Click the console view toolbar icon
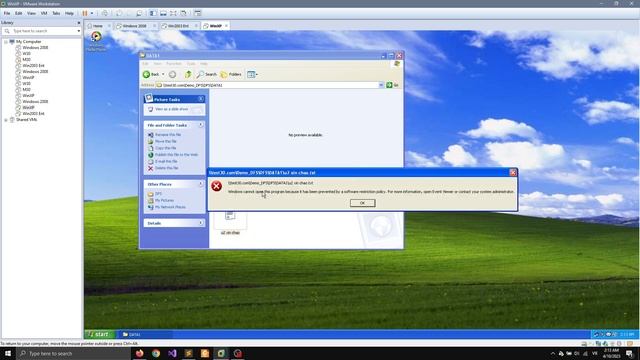This screenshot has width=640, height=360. click(198, 13)
